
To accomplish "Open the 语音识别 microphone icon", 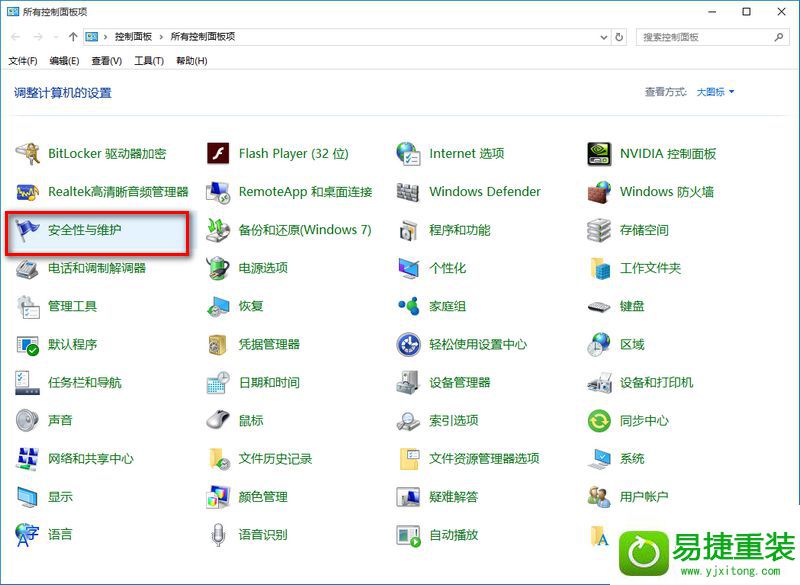I will click(x=218, y=535).
